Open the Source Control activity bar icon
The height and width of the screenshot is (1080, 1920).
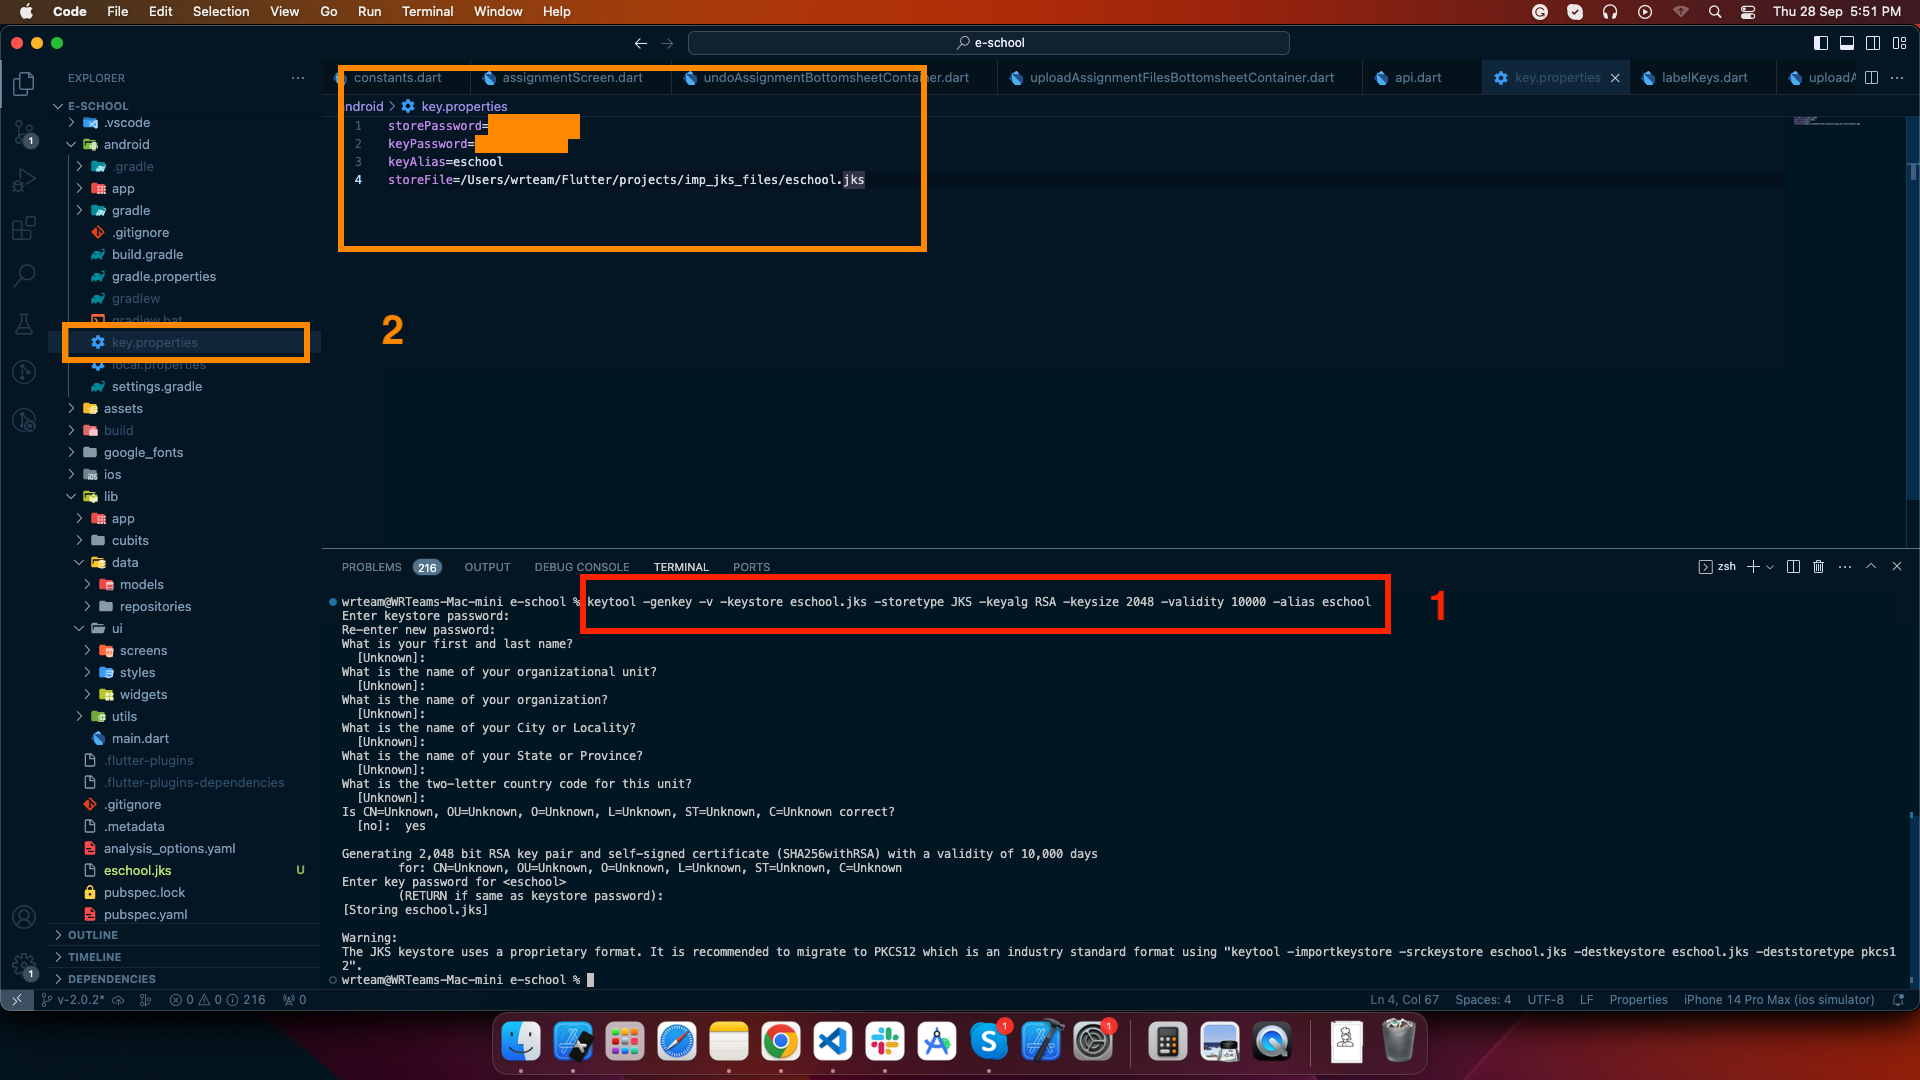pyautogui.click(x=24, y=132)
